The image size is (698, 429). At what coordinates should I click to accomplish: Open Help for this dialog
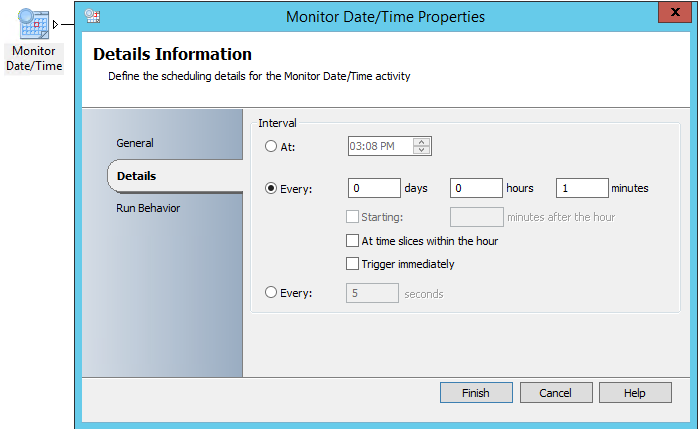635,393
